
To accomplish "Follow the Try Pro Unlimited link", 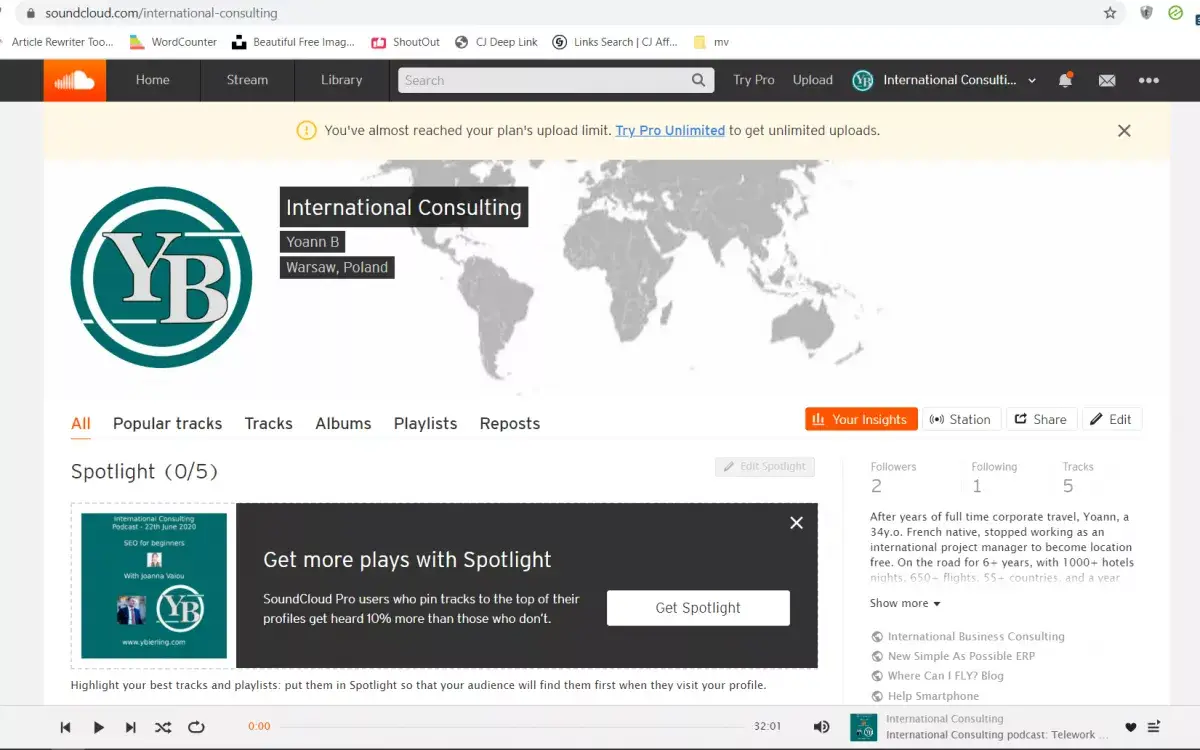I will pos(670,130).
